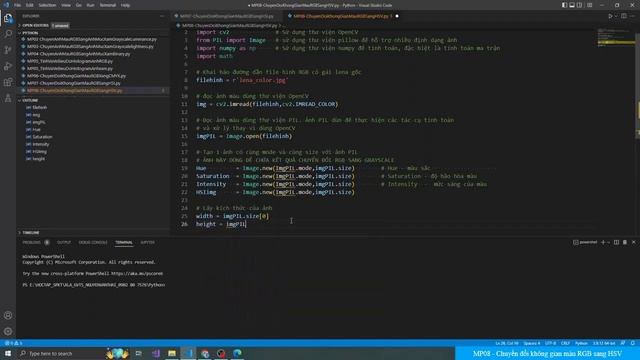Open Task View on the taskbar

coord(138,353)
